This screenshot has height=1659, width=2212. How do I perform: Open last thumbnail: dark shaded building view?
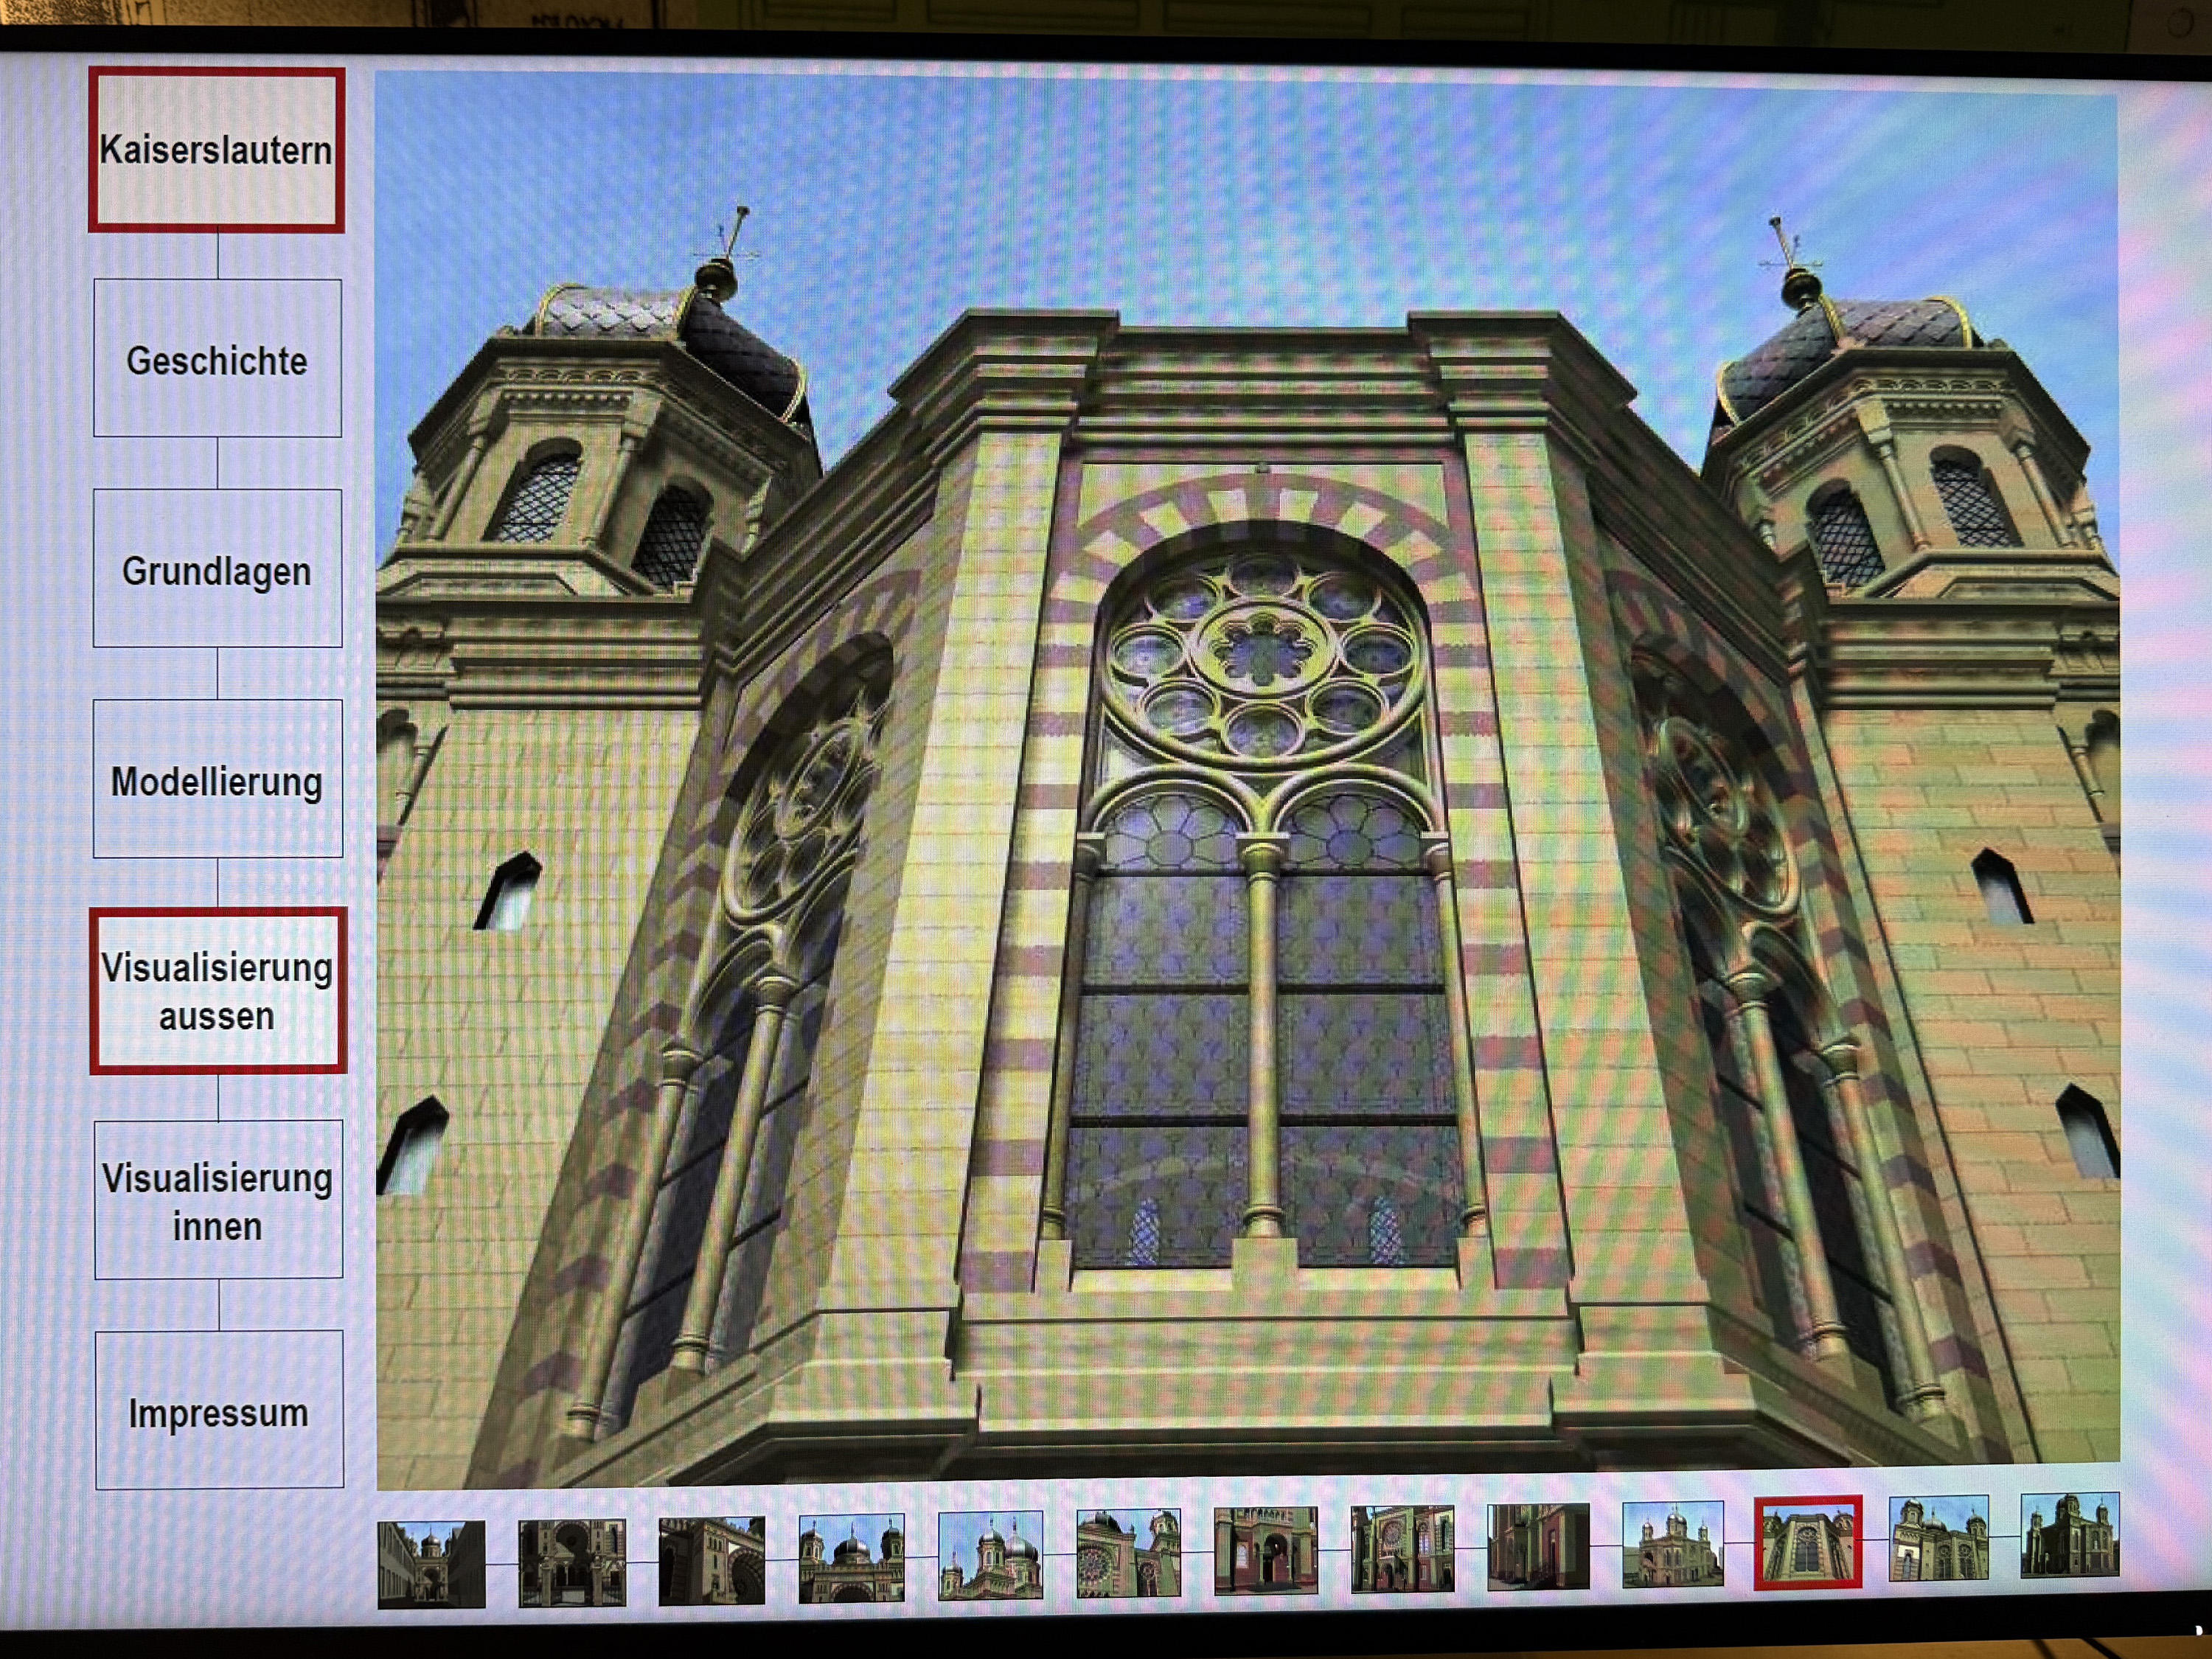pyautogui.click(x=2069, y=1535)
